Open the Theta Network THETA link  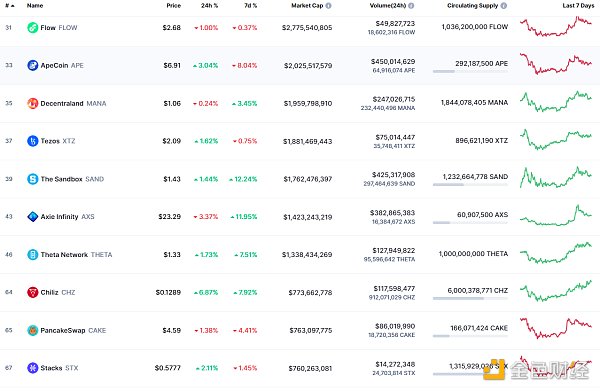click(x=76, y=255)
